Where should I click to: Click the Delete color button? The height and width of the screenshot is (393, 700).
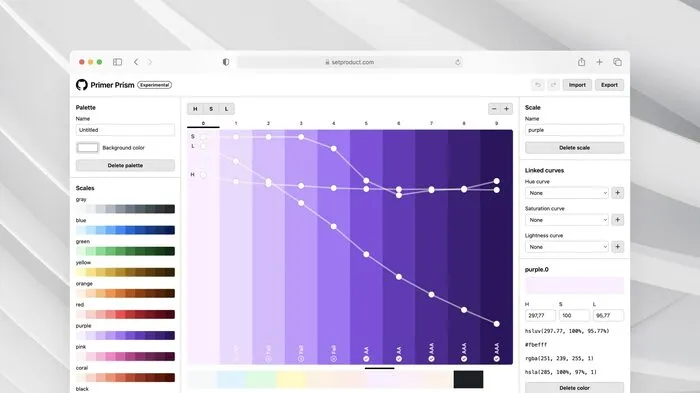[575, 388]
